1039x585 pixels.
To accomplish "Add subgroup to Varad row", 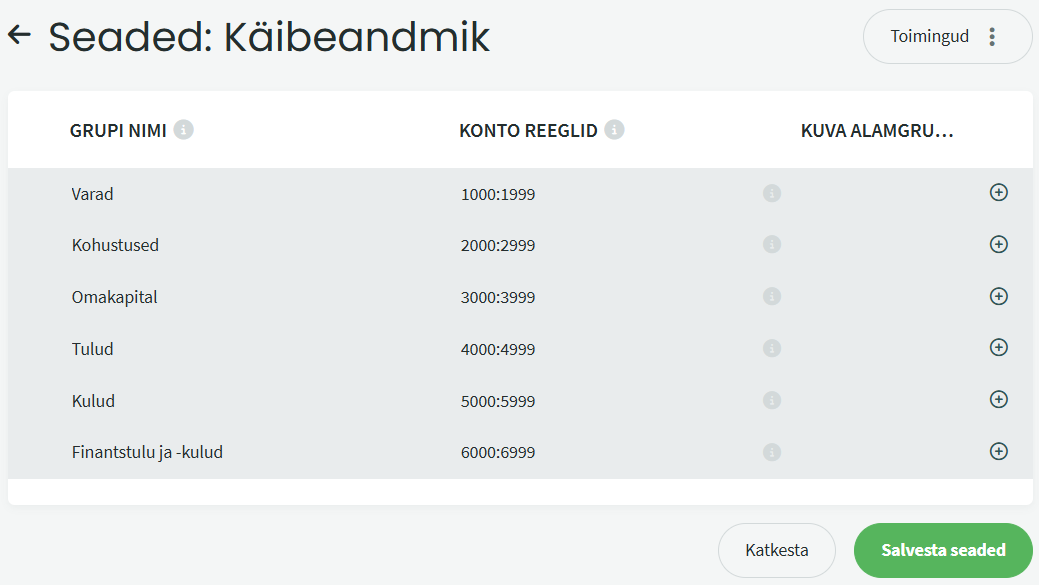I will tap(998, 193).
